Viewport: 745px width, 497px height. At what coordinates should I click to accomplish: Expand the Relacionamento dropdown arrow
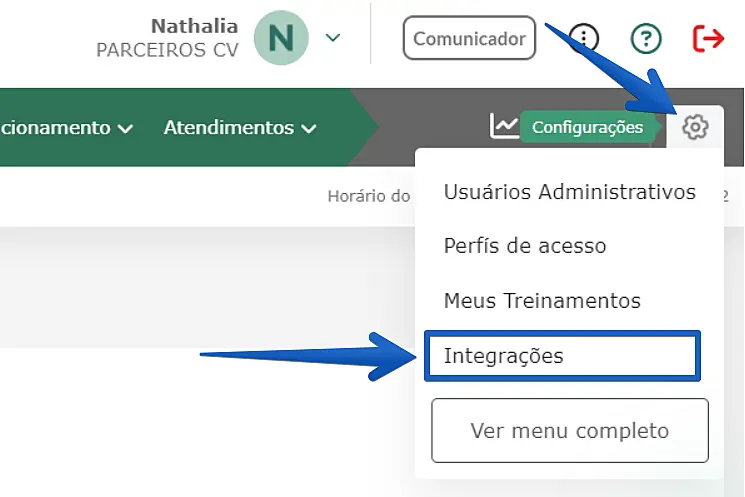pos(125,128)
